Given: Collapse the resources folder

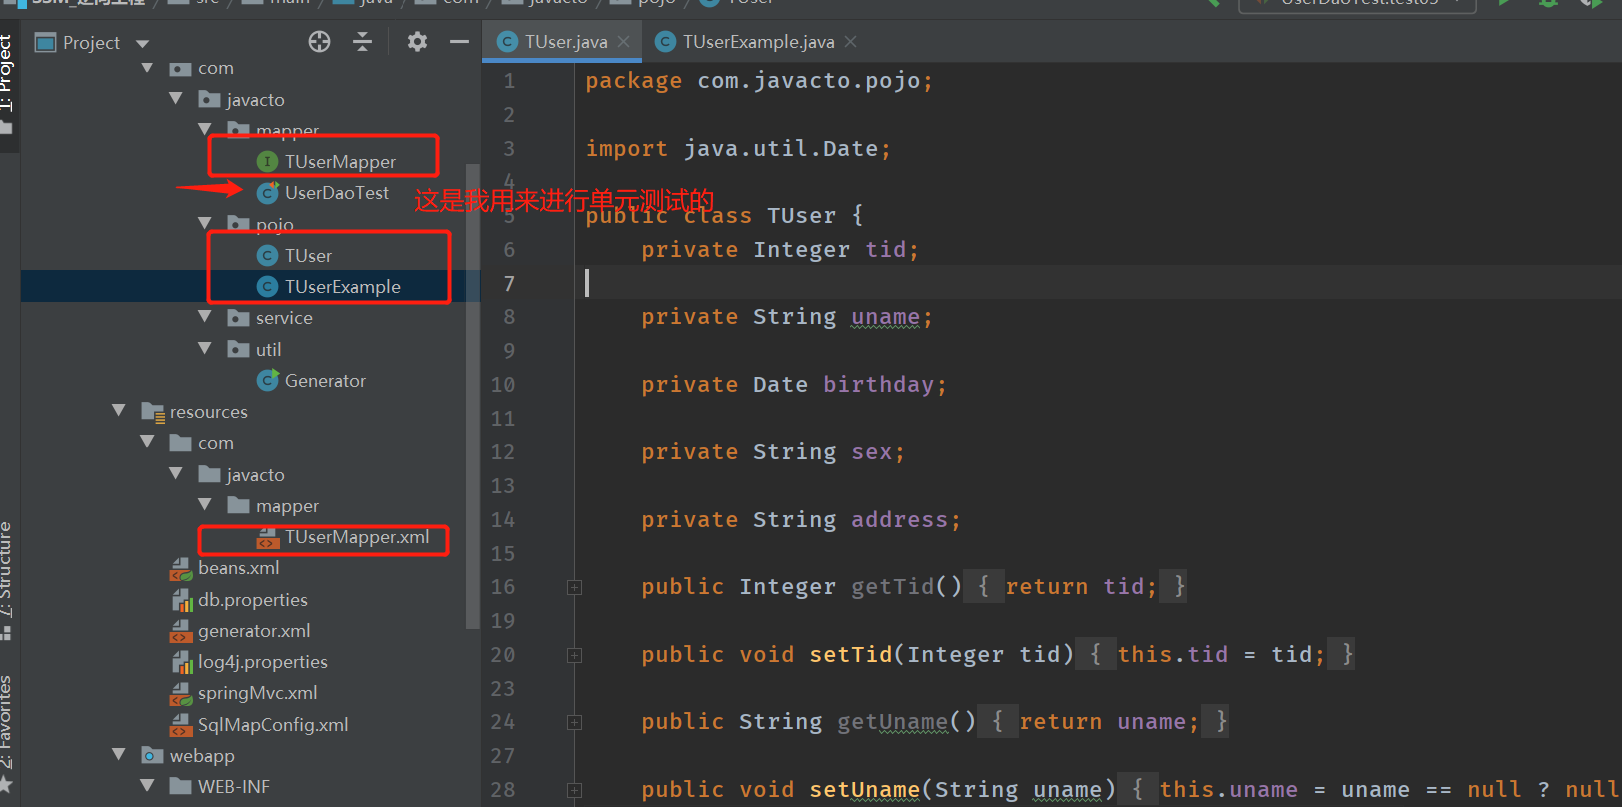Looking at the screenshot, I should (x=119, y=411).
